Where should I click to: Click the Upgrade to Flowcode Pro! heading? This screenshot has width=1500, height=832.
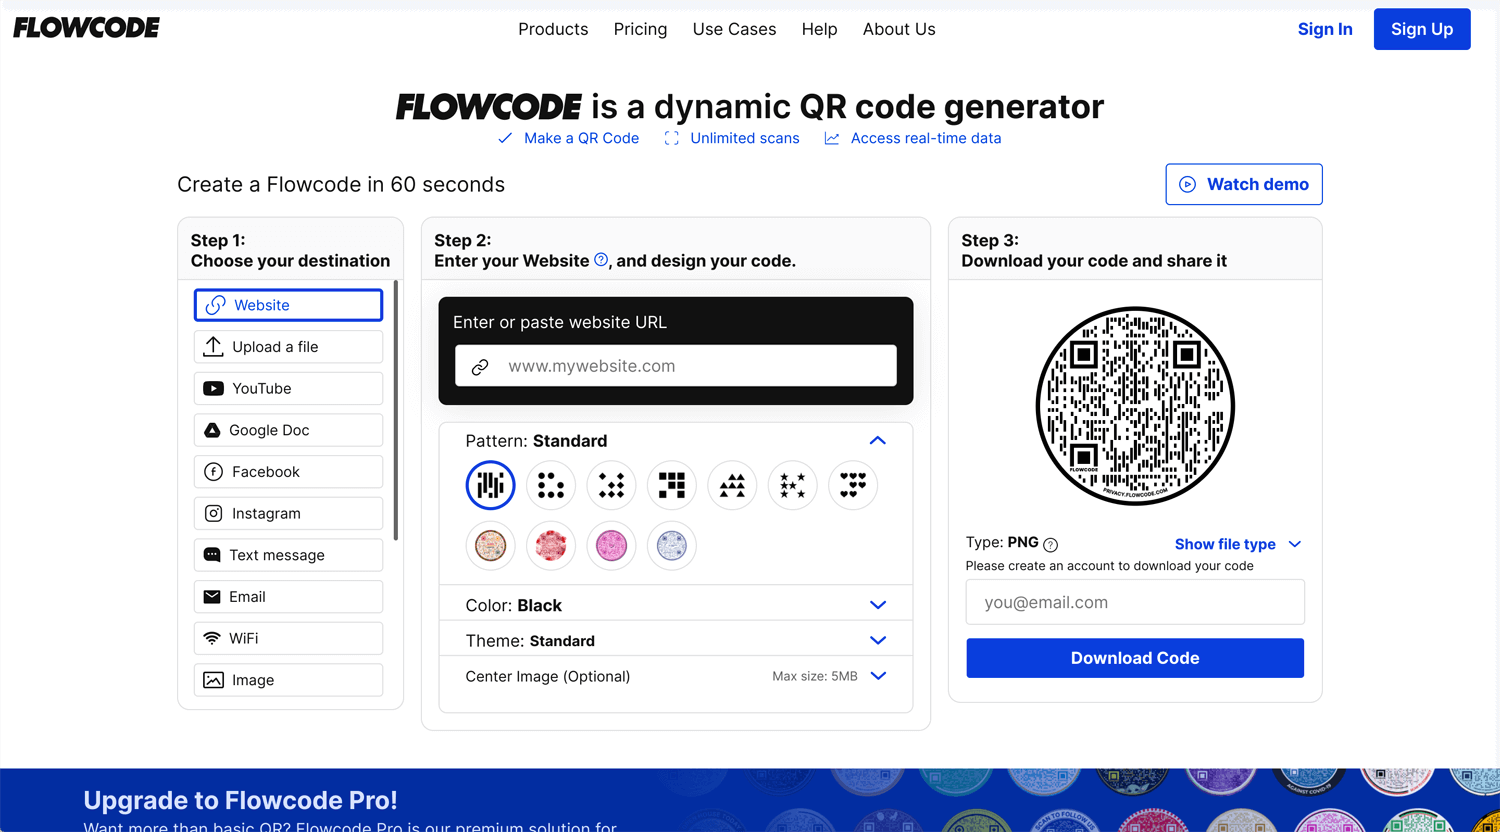[240, 800]
